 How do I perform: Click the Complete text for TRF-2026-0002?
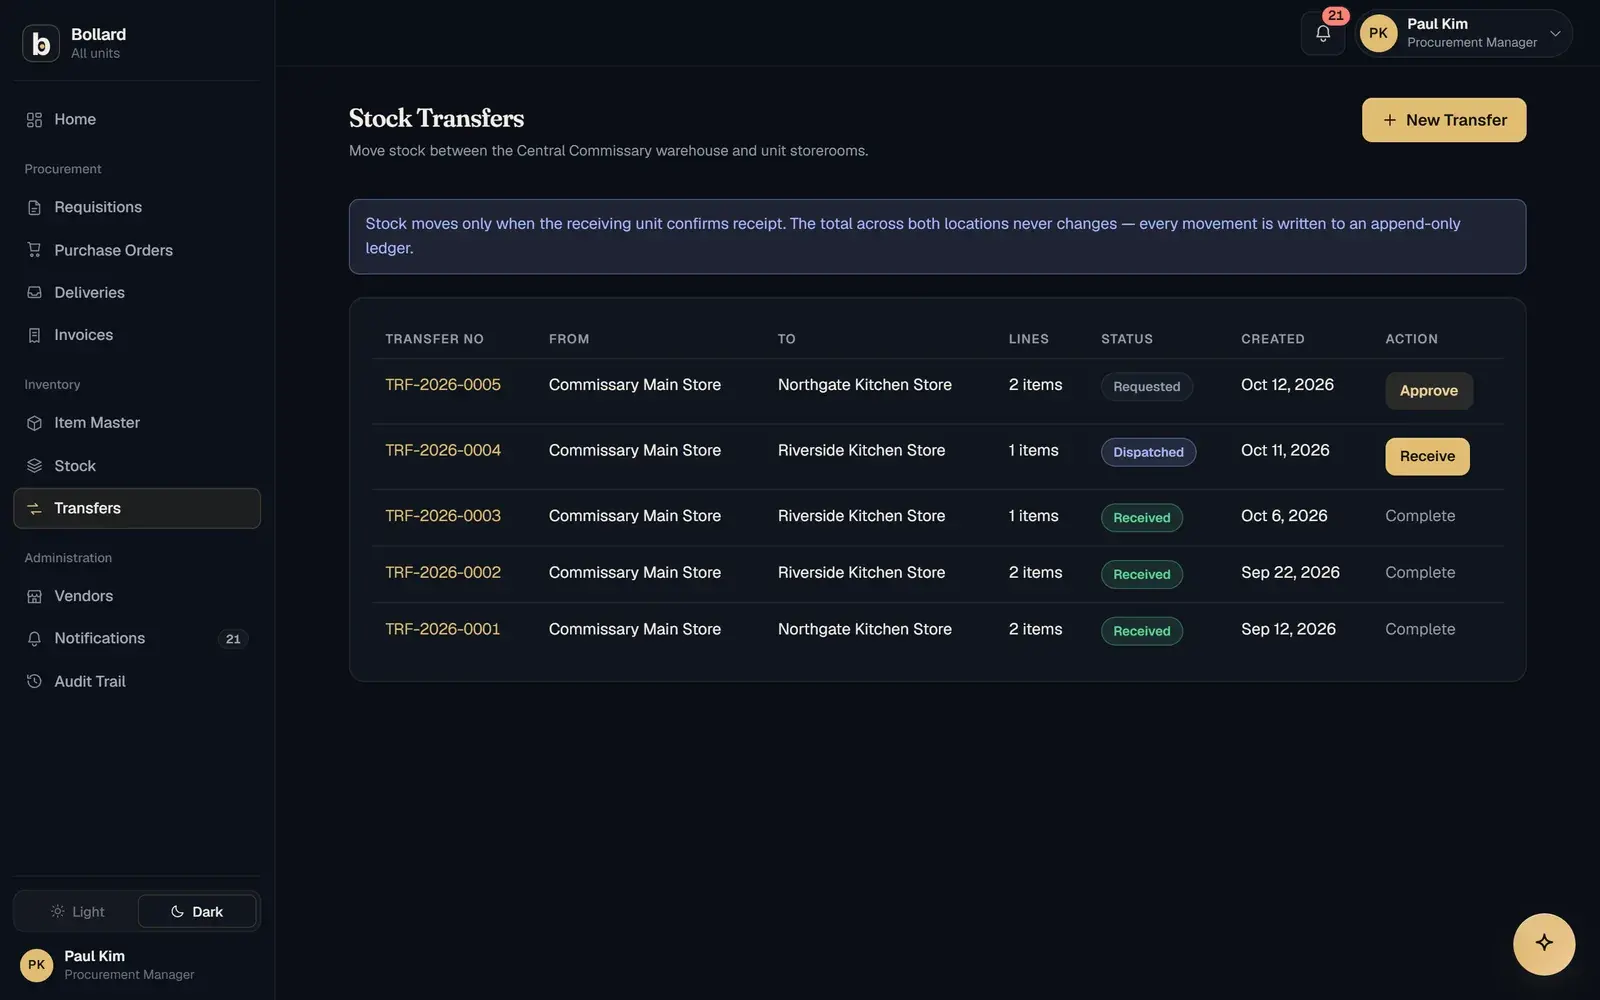(1420, 573)
